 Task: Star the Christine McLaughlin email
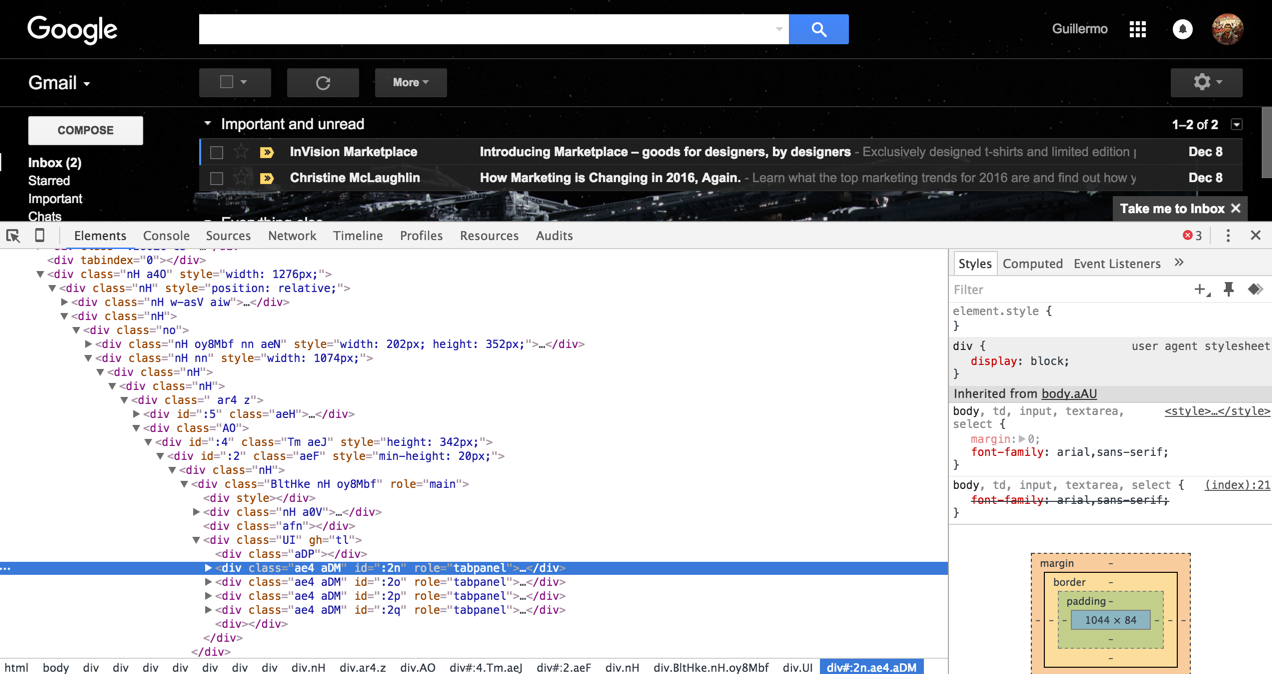[241, 178]
